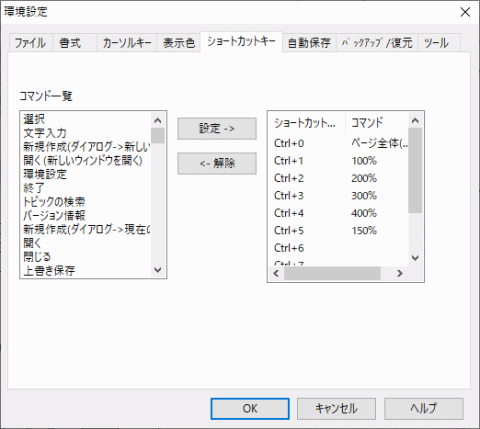
Task: Select 環境設定 in the command list
Action: point(86,174)
